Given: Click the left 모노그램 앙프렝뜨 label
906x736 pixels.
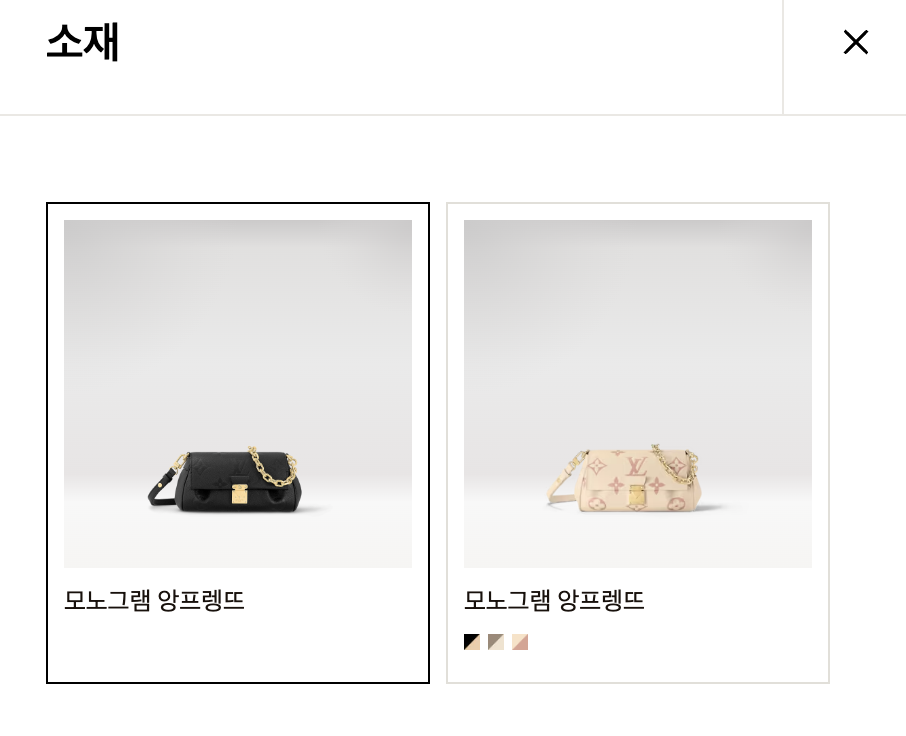Looking at the screenshot, I should click(154, 600).
